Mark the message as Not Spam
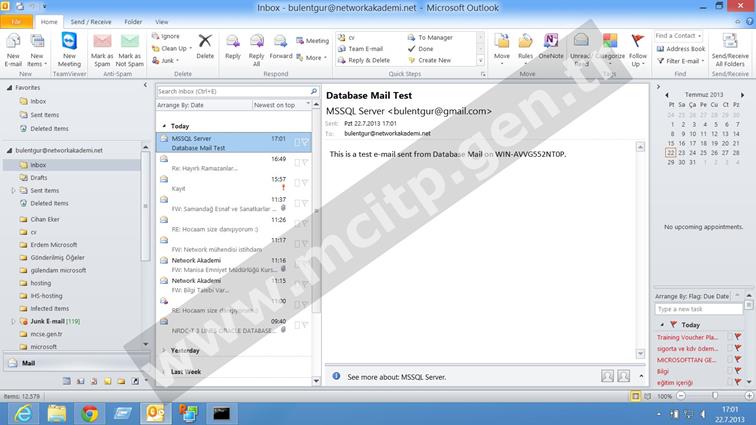The image size is (756, 425). (130, 50)
